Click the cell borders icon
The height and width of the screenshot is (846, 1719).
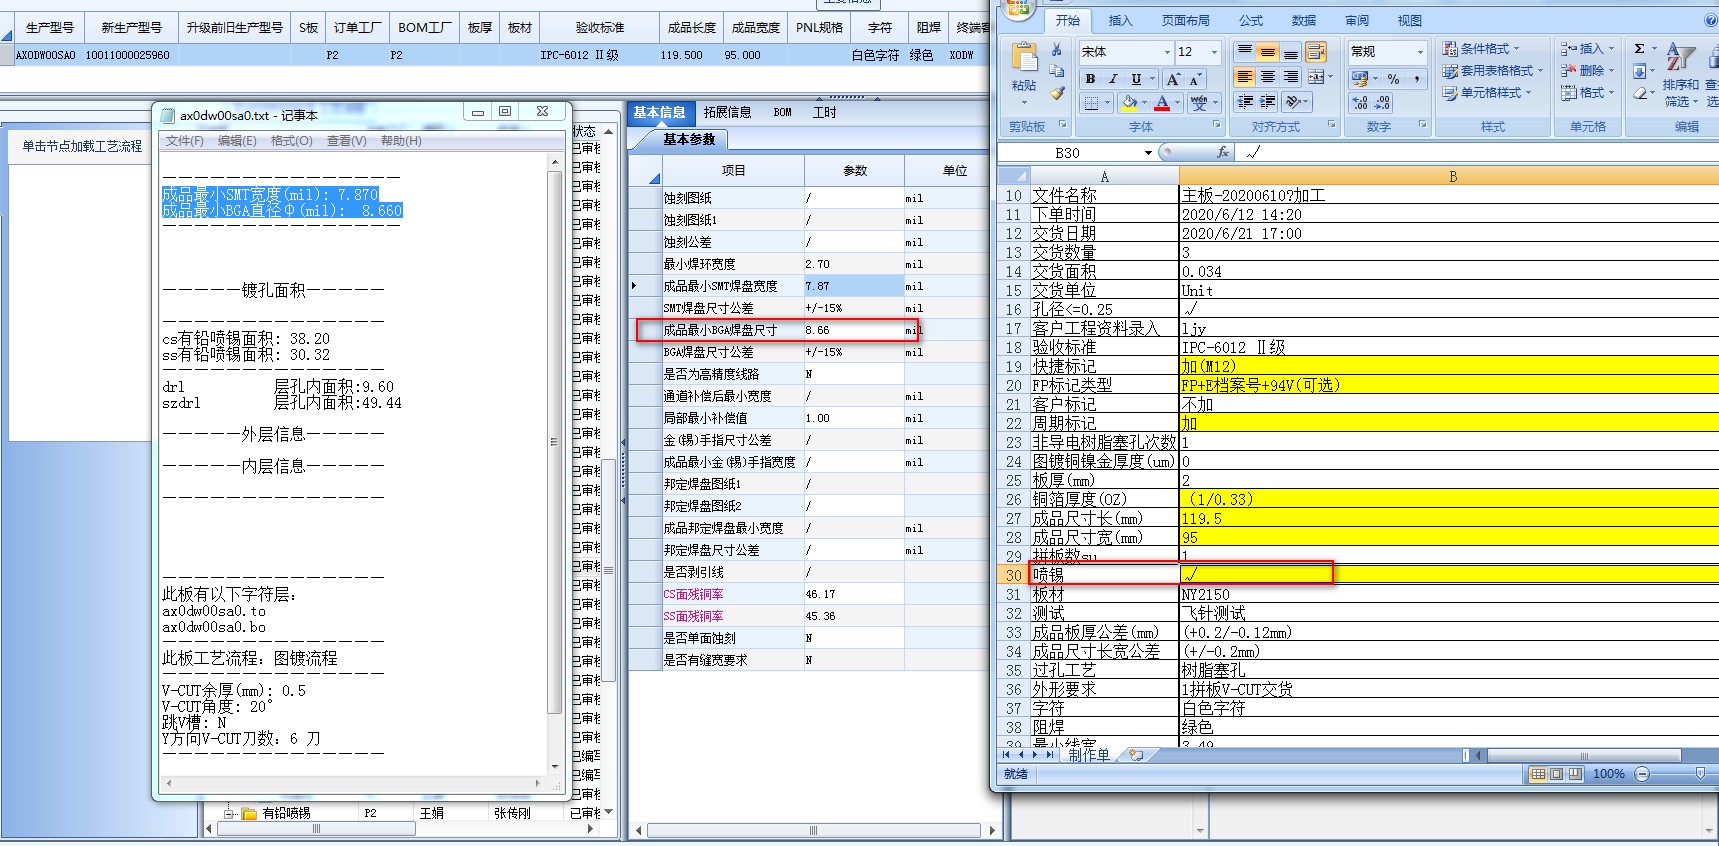[x=1092, y=102]
